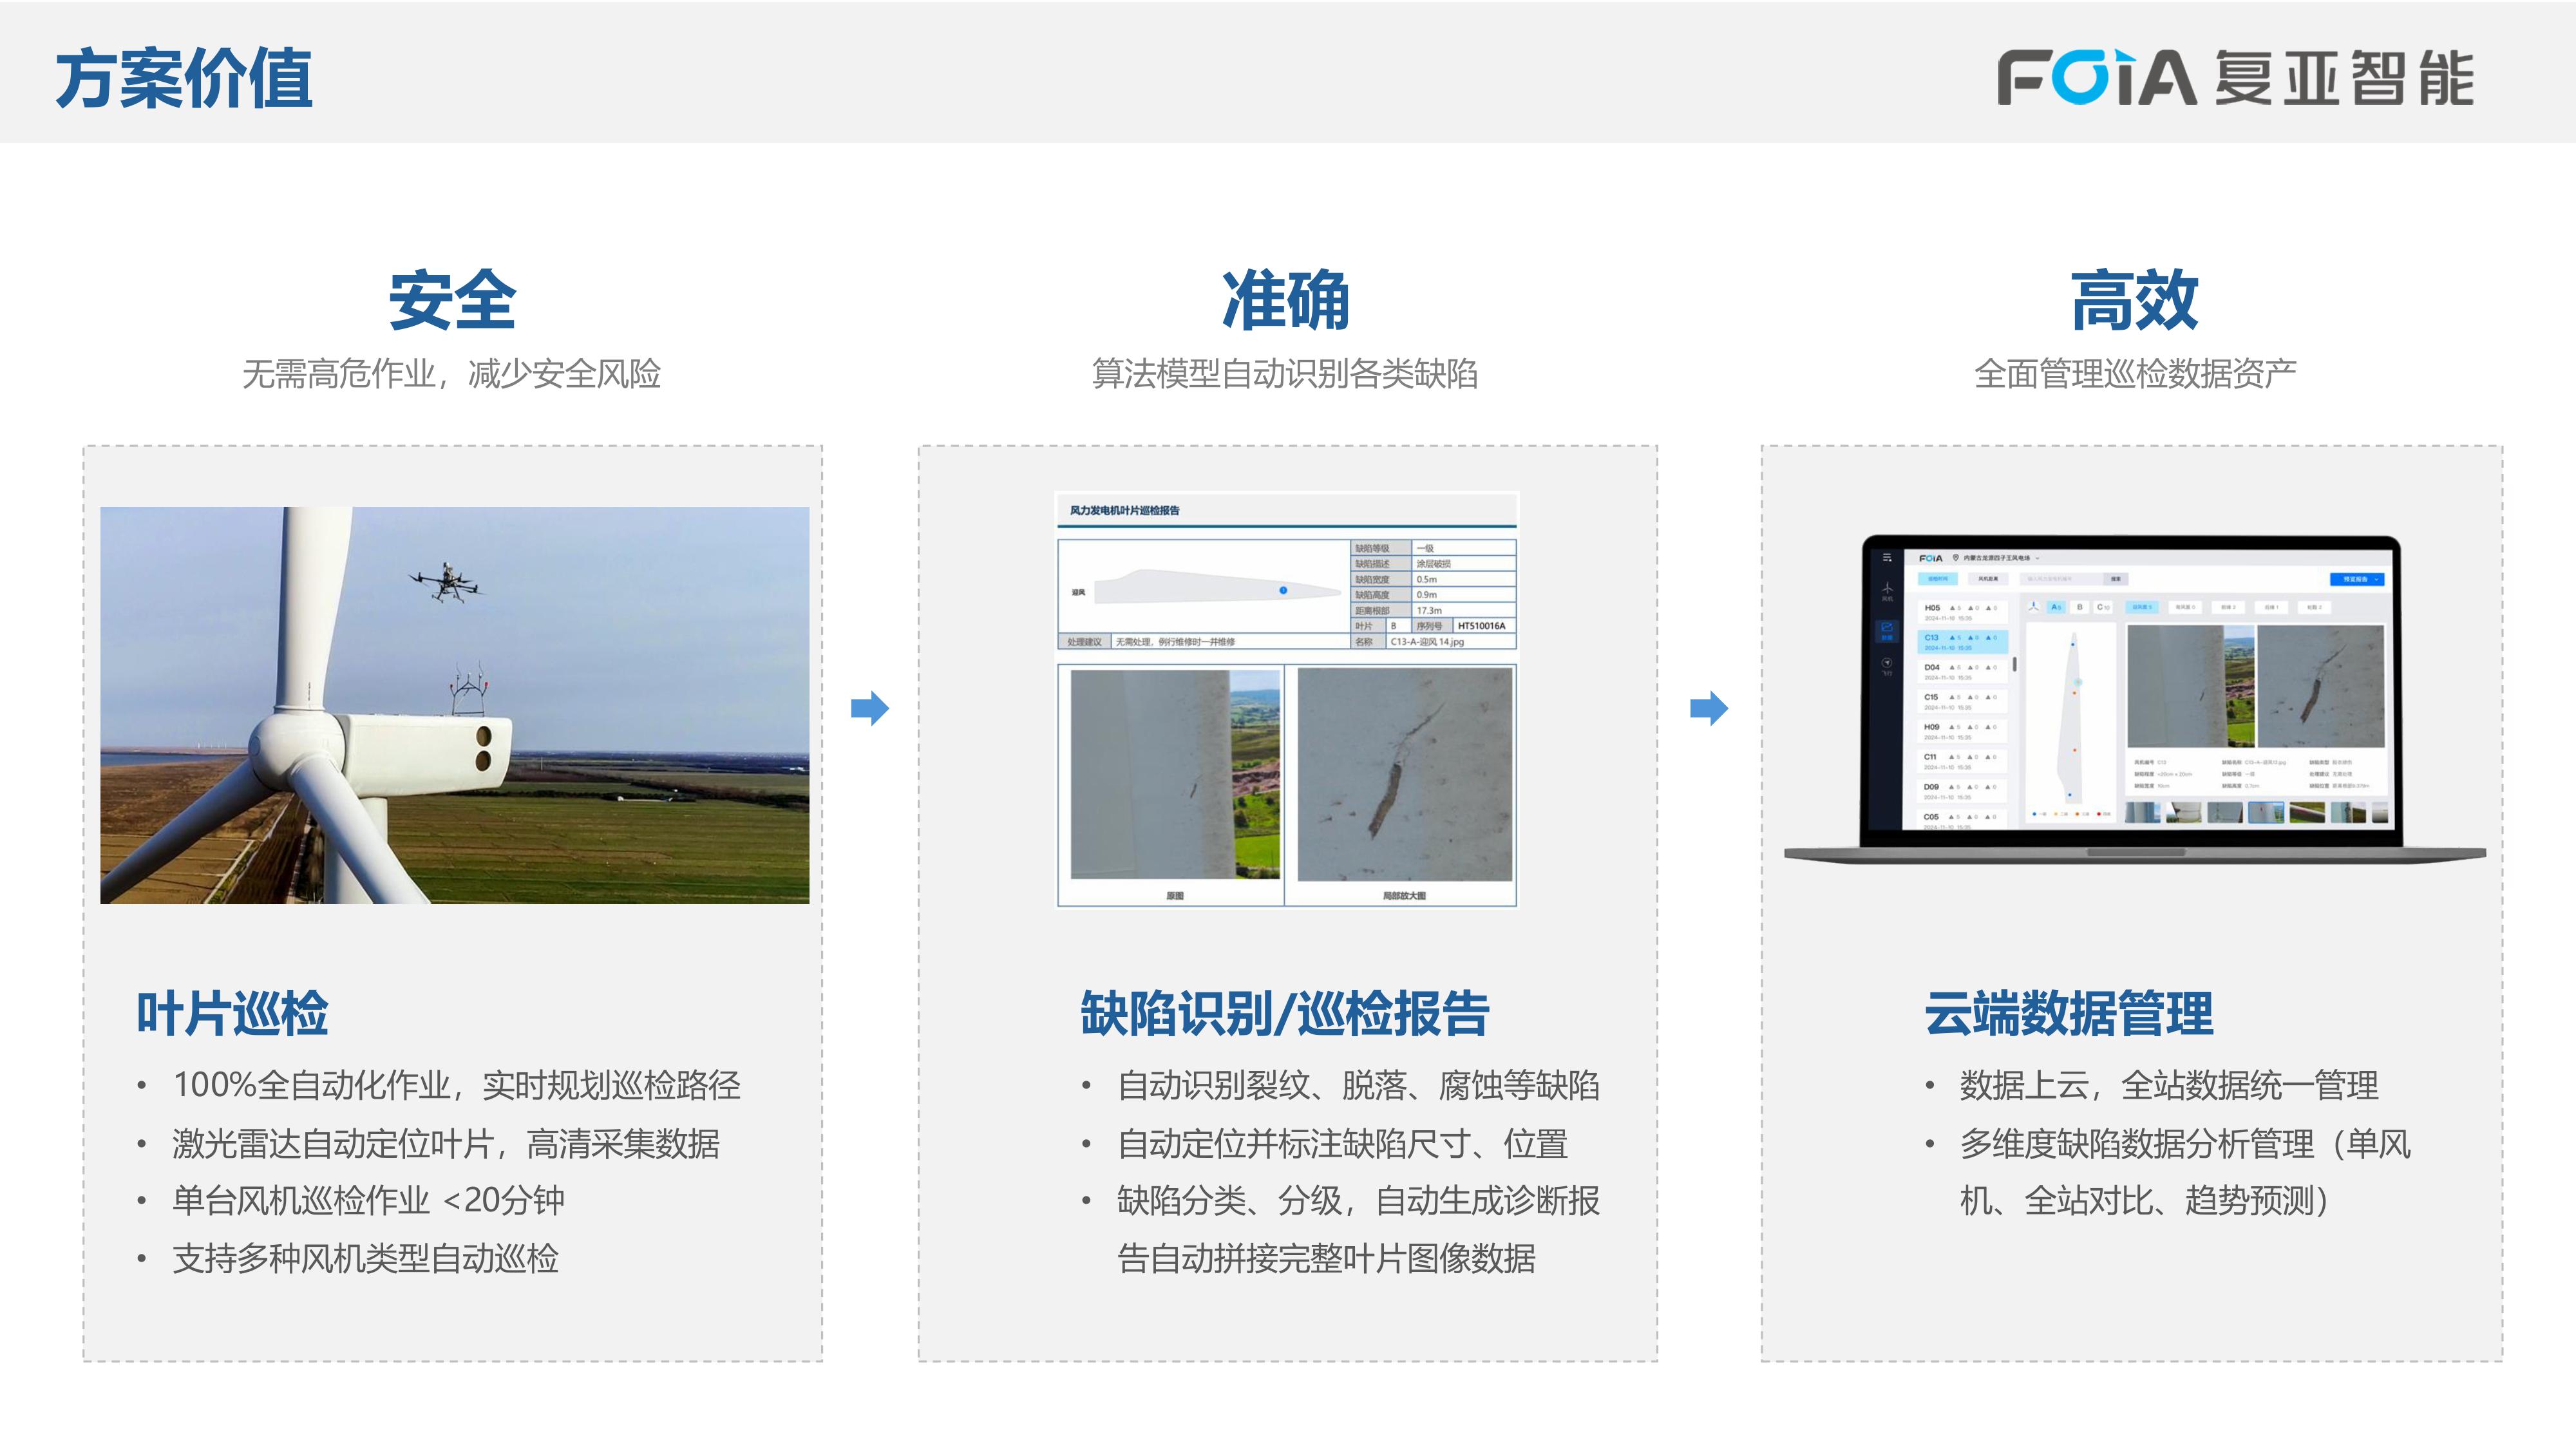Click the FOIA logo in the app's top bar
Image resolution: width=2576 pixels, height=1449 pixels.
pos(1931,557)
